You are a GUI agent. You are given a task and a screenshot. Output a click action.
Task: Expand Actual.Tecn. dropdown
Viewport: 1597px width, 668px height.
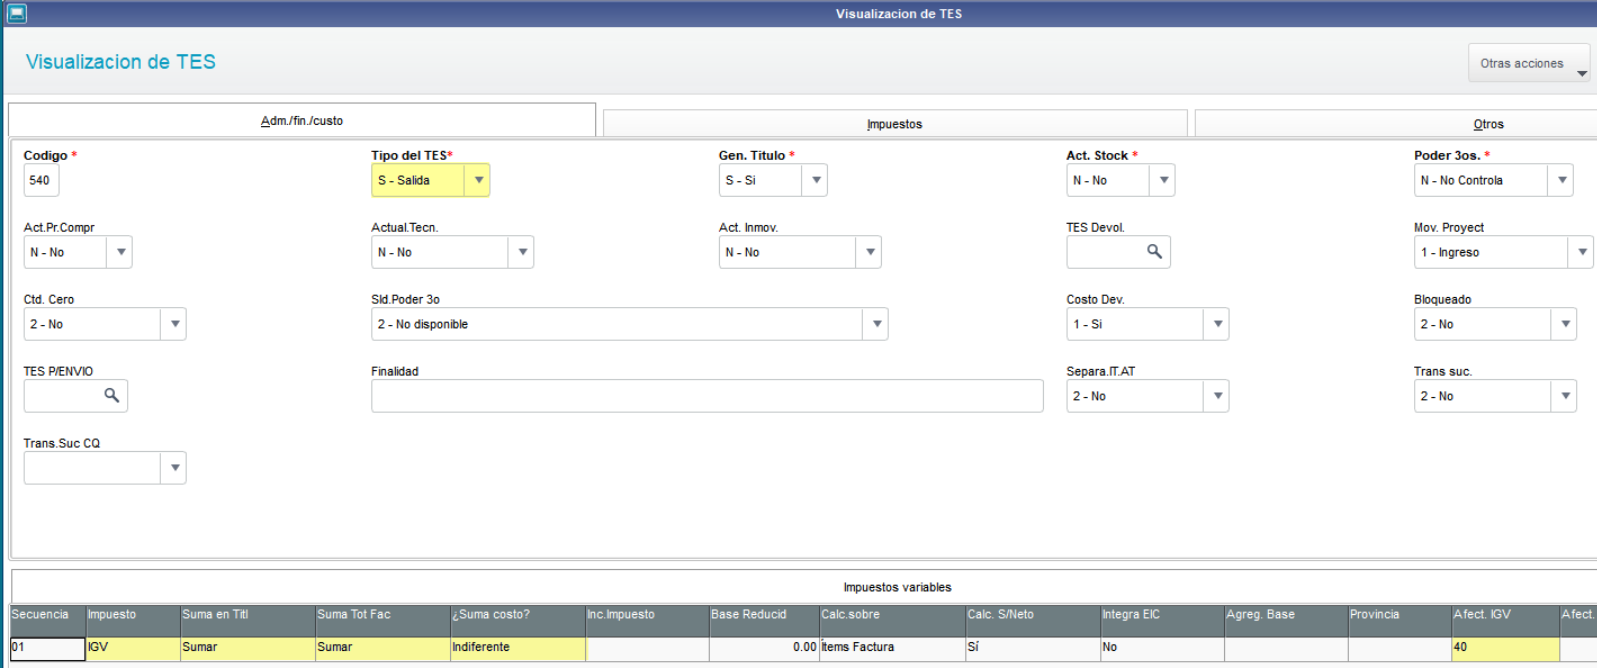click(x=522, y=252)
